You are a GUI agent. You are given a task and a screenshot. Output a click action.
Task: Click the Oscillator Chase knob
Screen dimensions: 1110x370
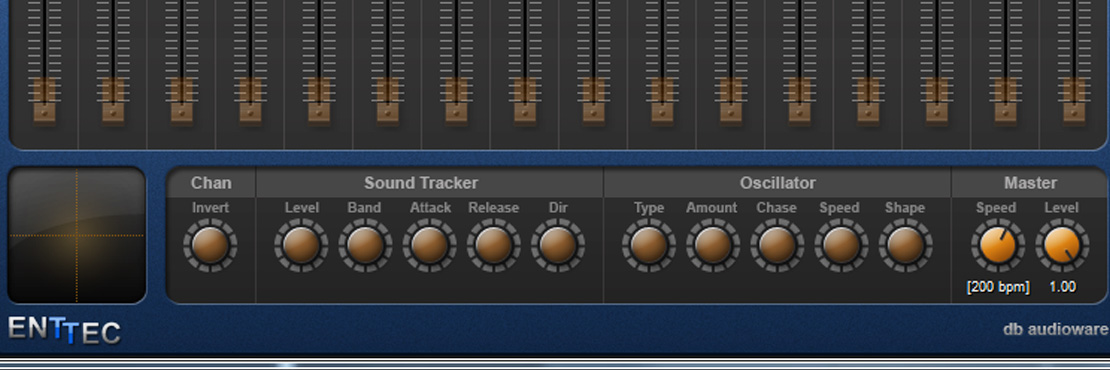pos(777,245)
